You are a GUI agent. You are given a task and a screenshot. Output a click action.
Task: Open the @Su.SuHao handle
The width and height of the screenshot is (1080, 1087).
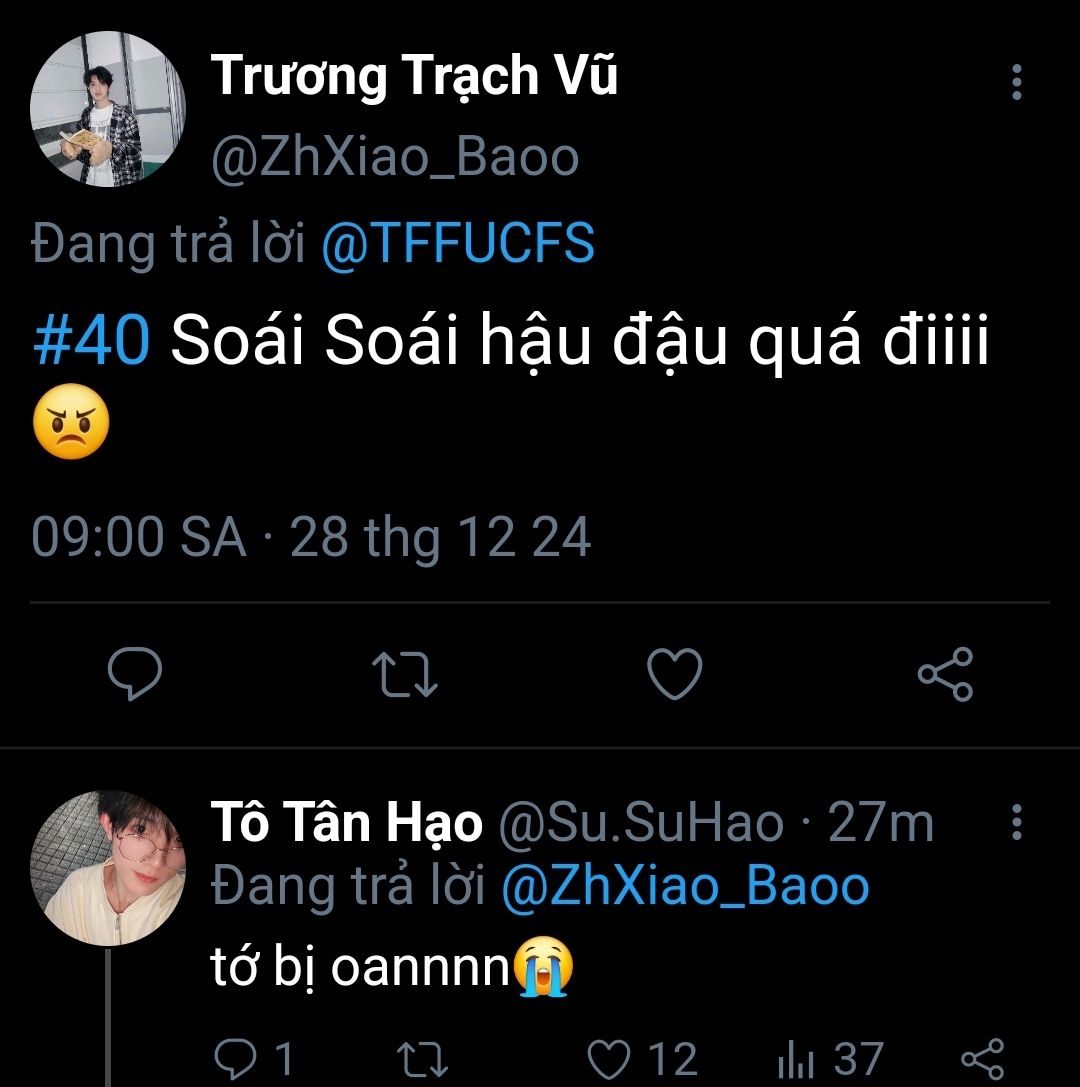(x=640, y=823)
